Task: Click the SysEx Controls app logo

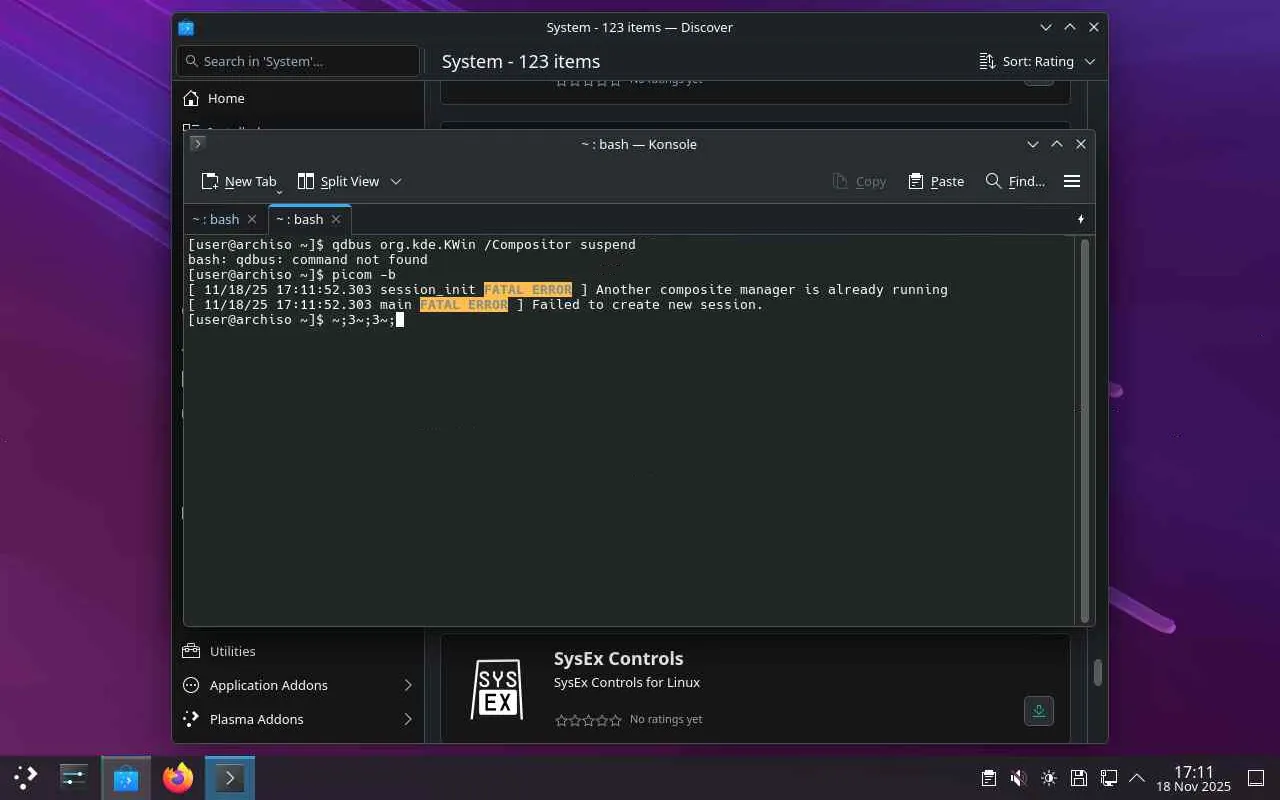Action: [497, 688]
